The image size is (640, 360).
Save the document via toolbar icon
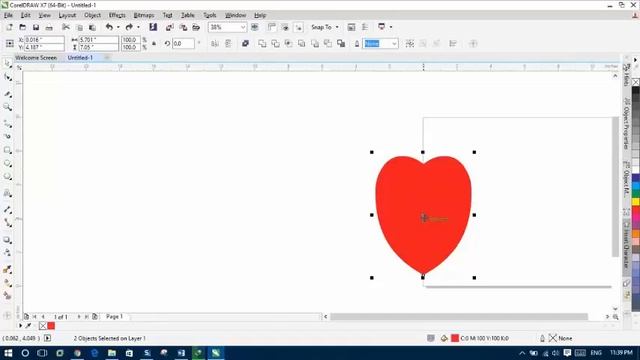(x=36, y=27)
